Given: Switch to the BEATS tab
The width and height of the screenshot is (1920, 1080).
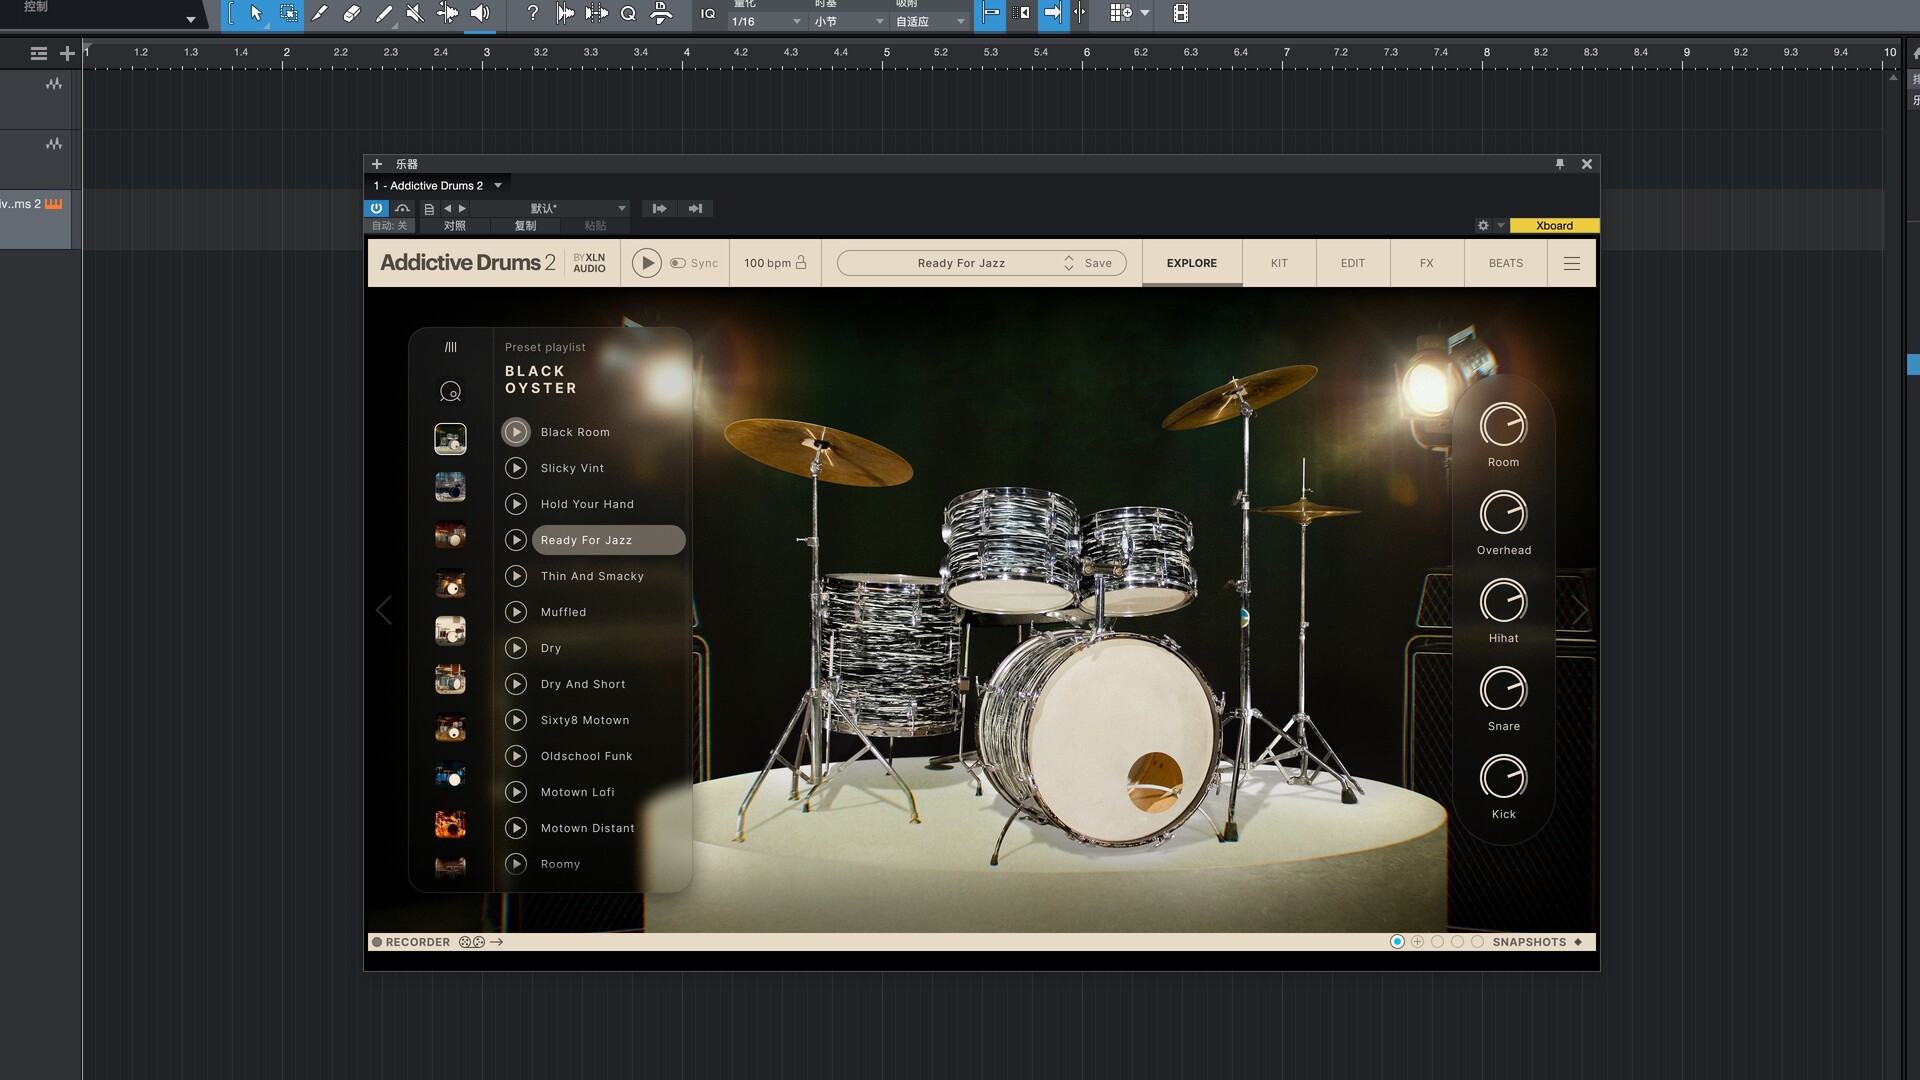Looking at the screenshot, I should point(1506,263).
